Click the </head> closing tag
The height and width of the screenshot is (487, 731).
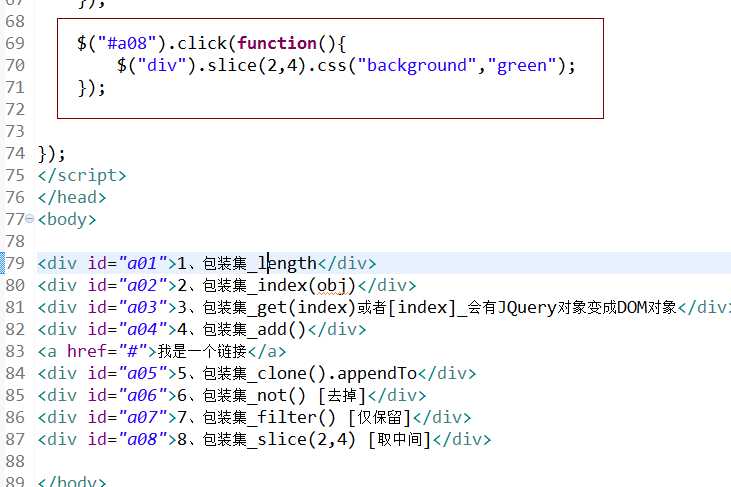click(72, 197)
